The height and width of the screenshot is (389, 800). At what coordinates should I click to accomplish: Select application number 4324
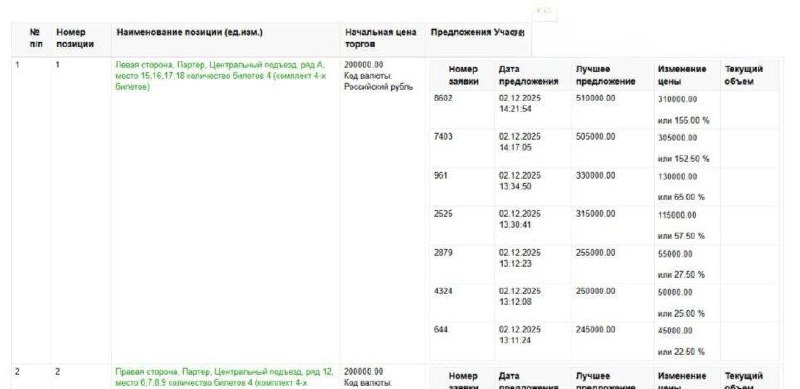(443, 291)
